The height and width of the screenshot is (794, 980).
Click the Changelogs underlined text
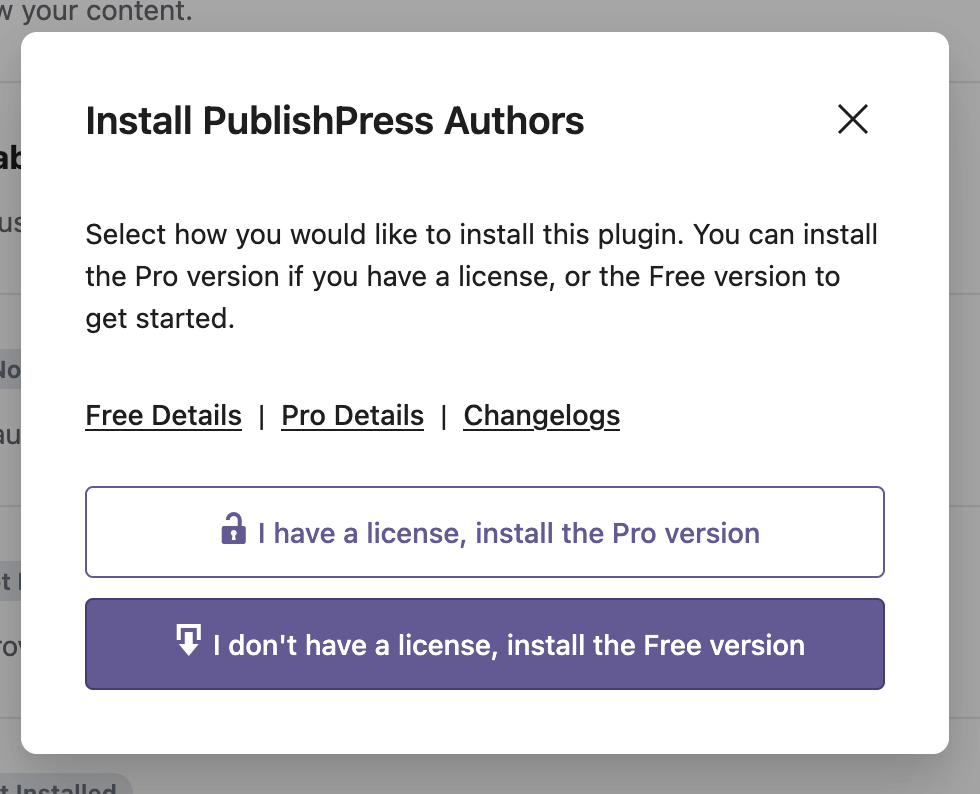click(541, 415)
